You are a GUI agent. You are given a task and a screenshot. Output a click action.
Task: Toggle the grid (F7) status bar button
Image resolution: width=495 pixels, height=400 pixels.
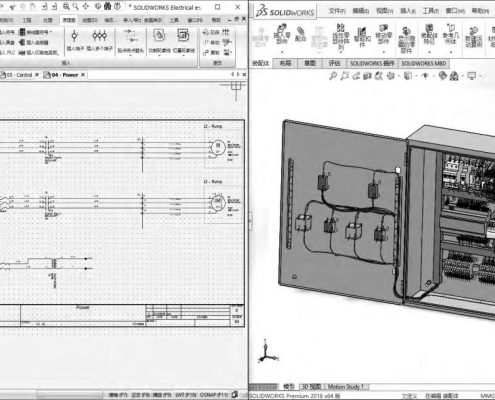click(x=118, y=395)
